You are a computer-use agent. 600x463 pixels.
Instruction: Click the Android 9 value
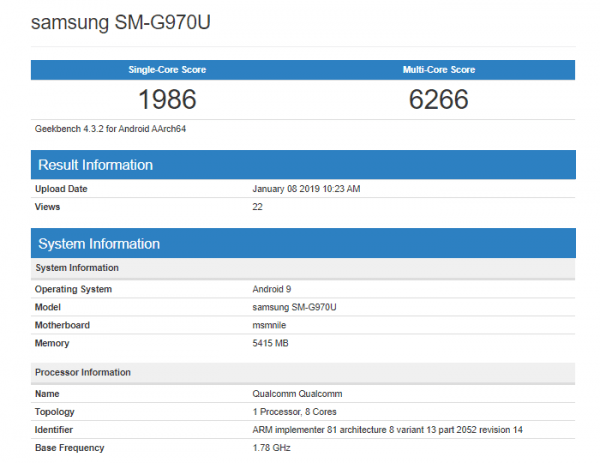pyautogui.click(x=272, y=289)
